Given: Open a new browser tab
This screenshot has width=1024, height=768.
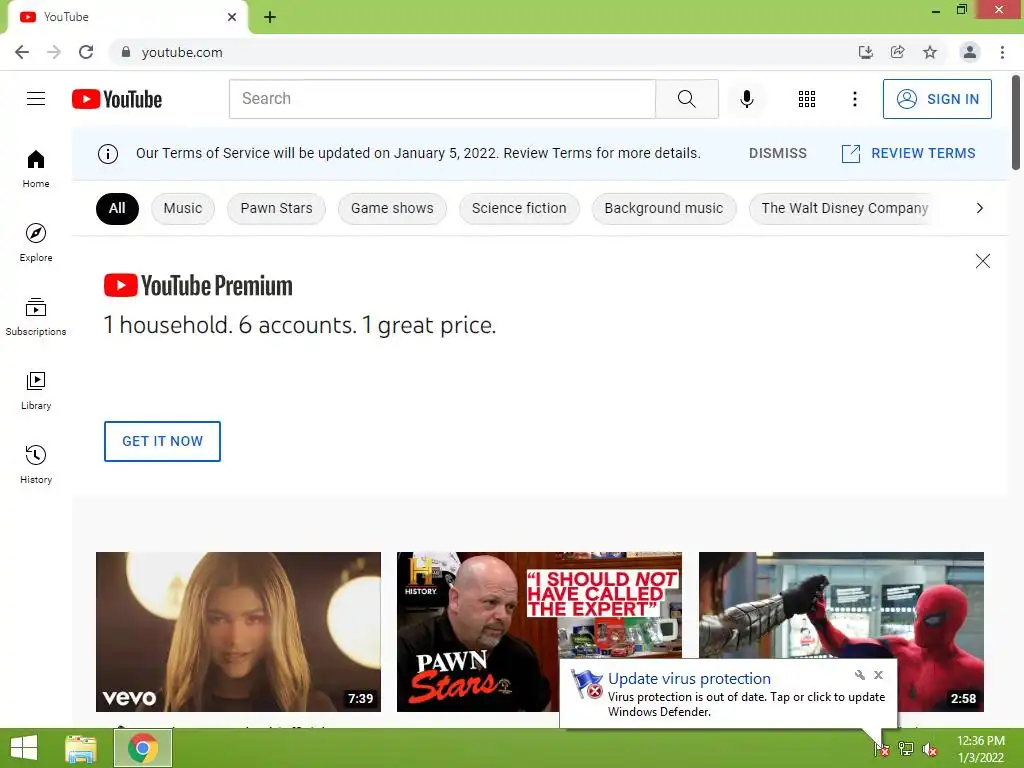Looking at the screenshot, I should coord(270,17).
